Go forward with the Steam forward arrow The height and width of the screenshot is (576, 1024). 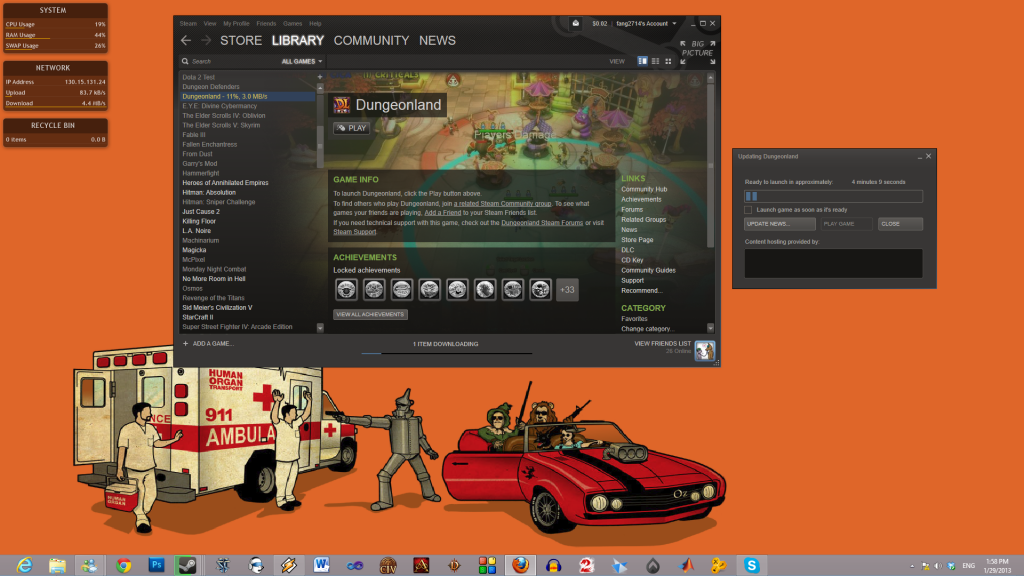coord(206,40)
